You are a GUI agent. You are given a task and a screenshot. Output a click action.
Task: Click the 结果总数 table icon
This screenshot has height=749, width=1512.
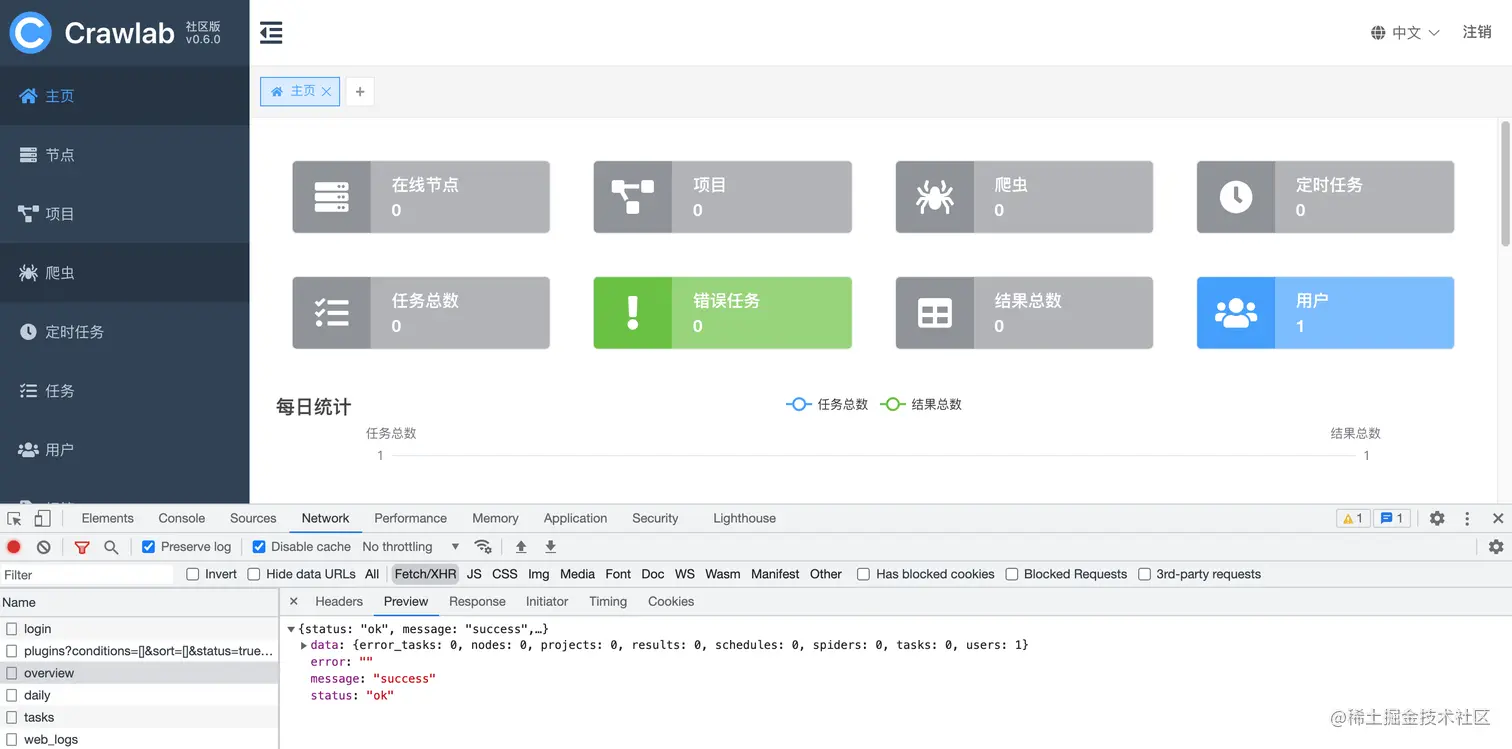point(935,313)
